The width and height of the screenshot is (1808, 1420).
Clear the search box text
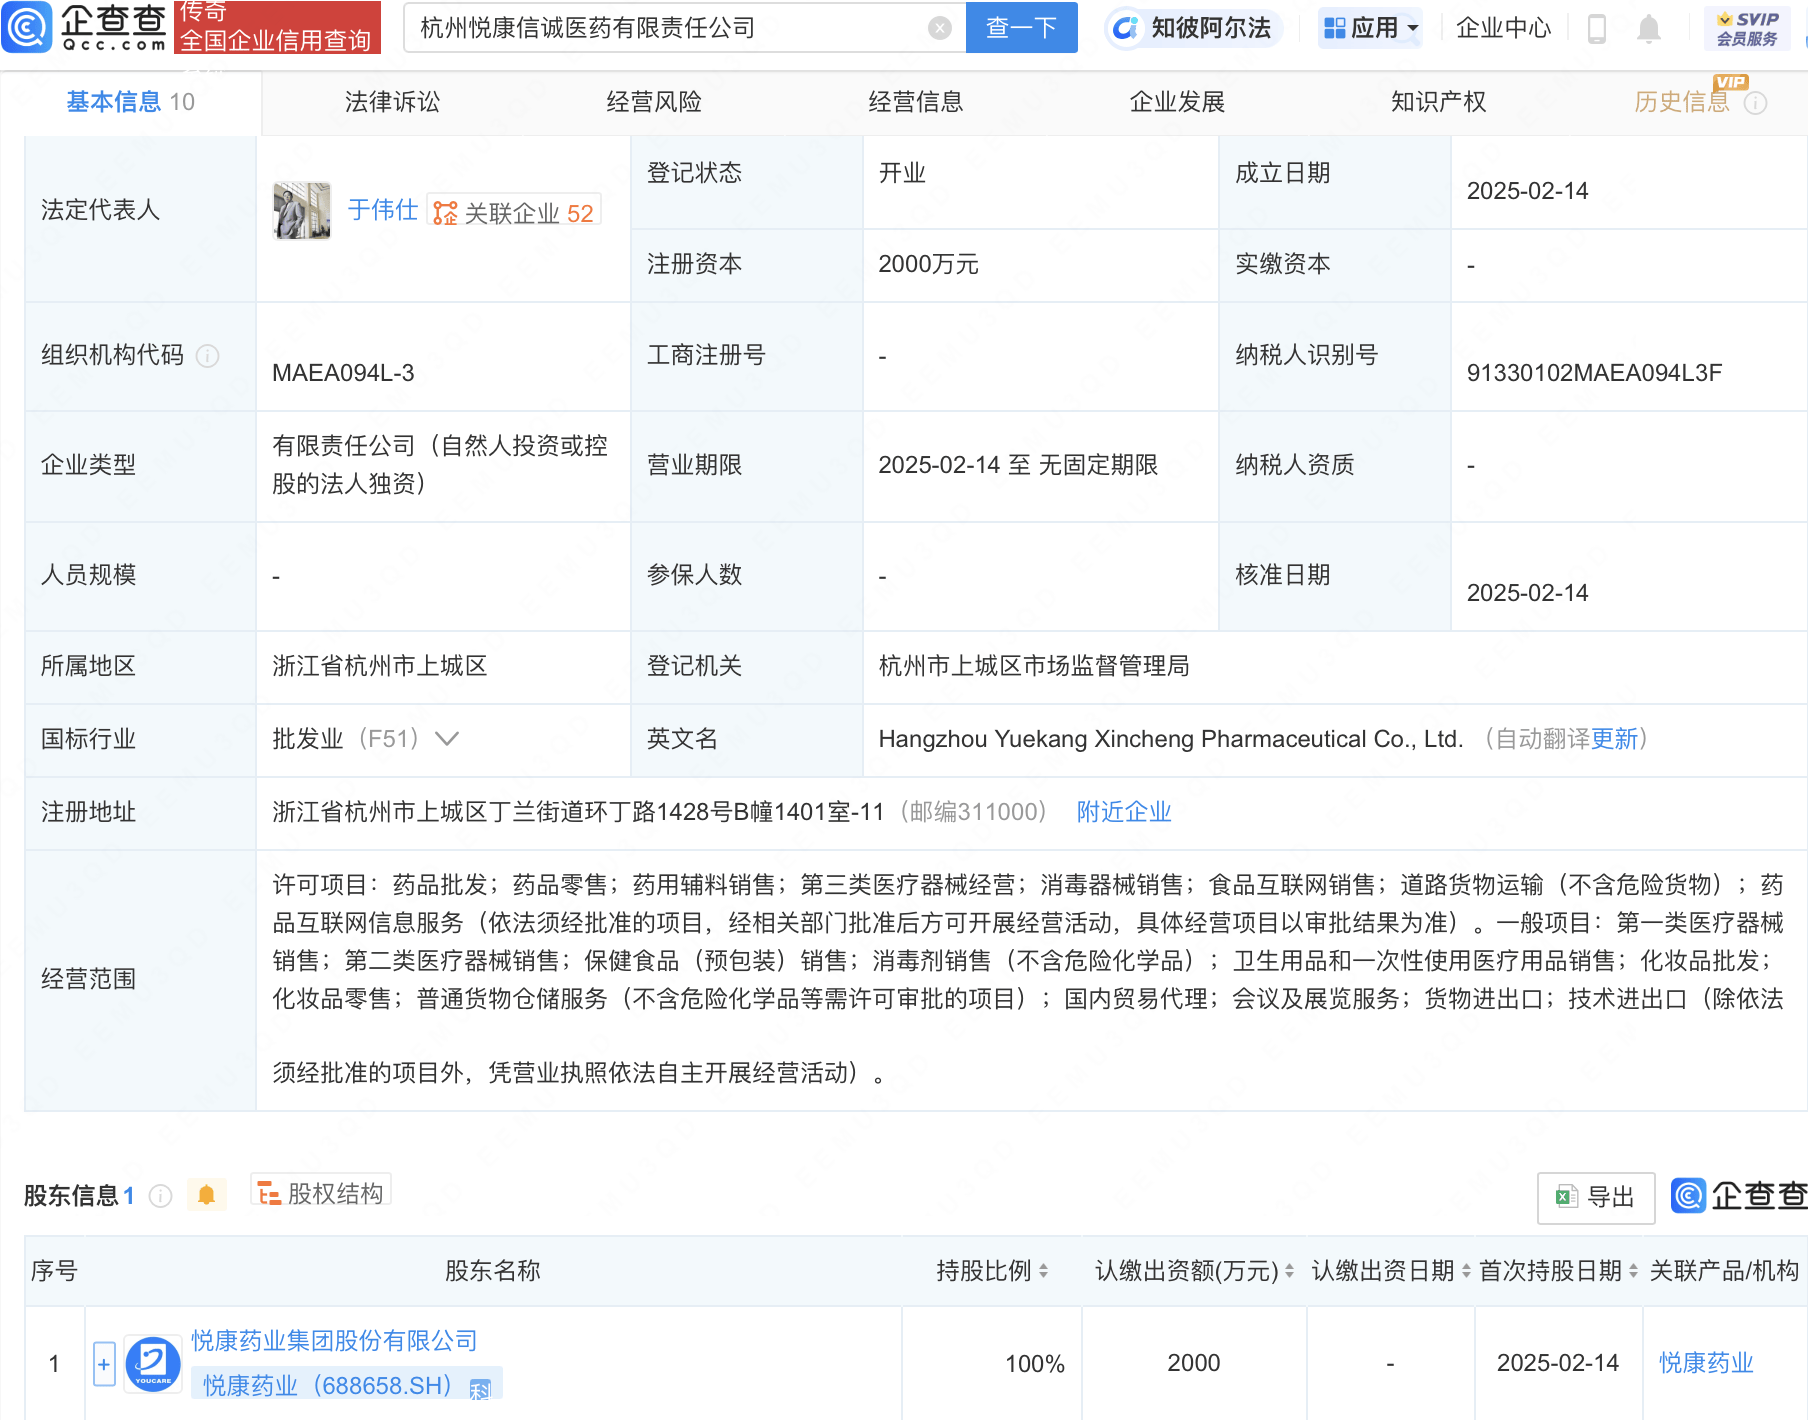pos(939,28)
